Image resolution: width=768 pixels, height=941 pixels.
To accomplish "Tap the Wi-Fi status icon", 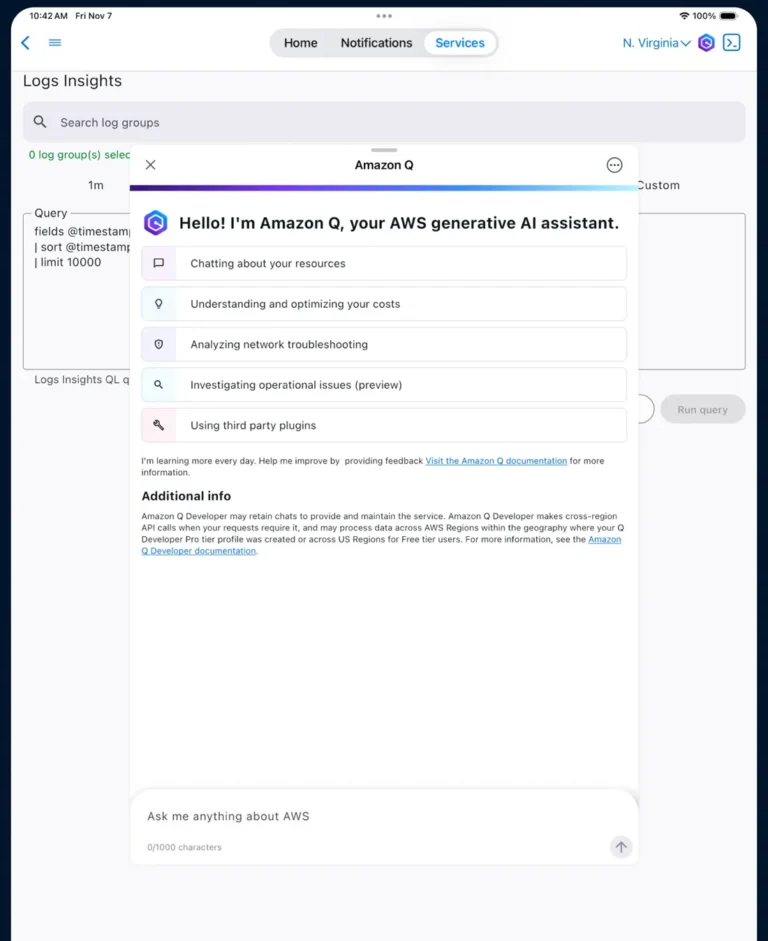I will [684, 16].
